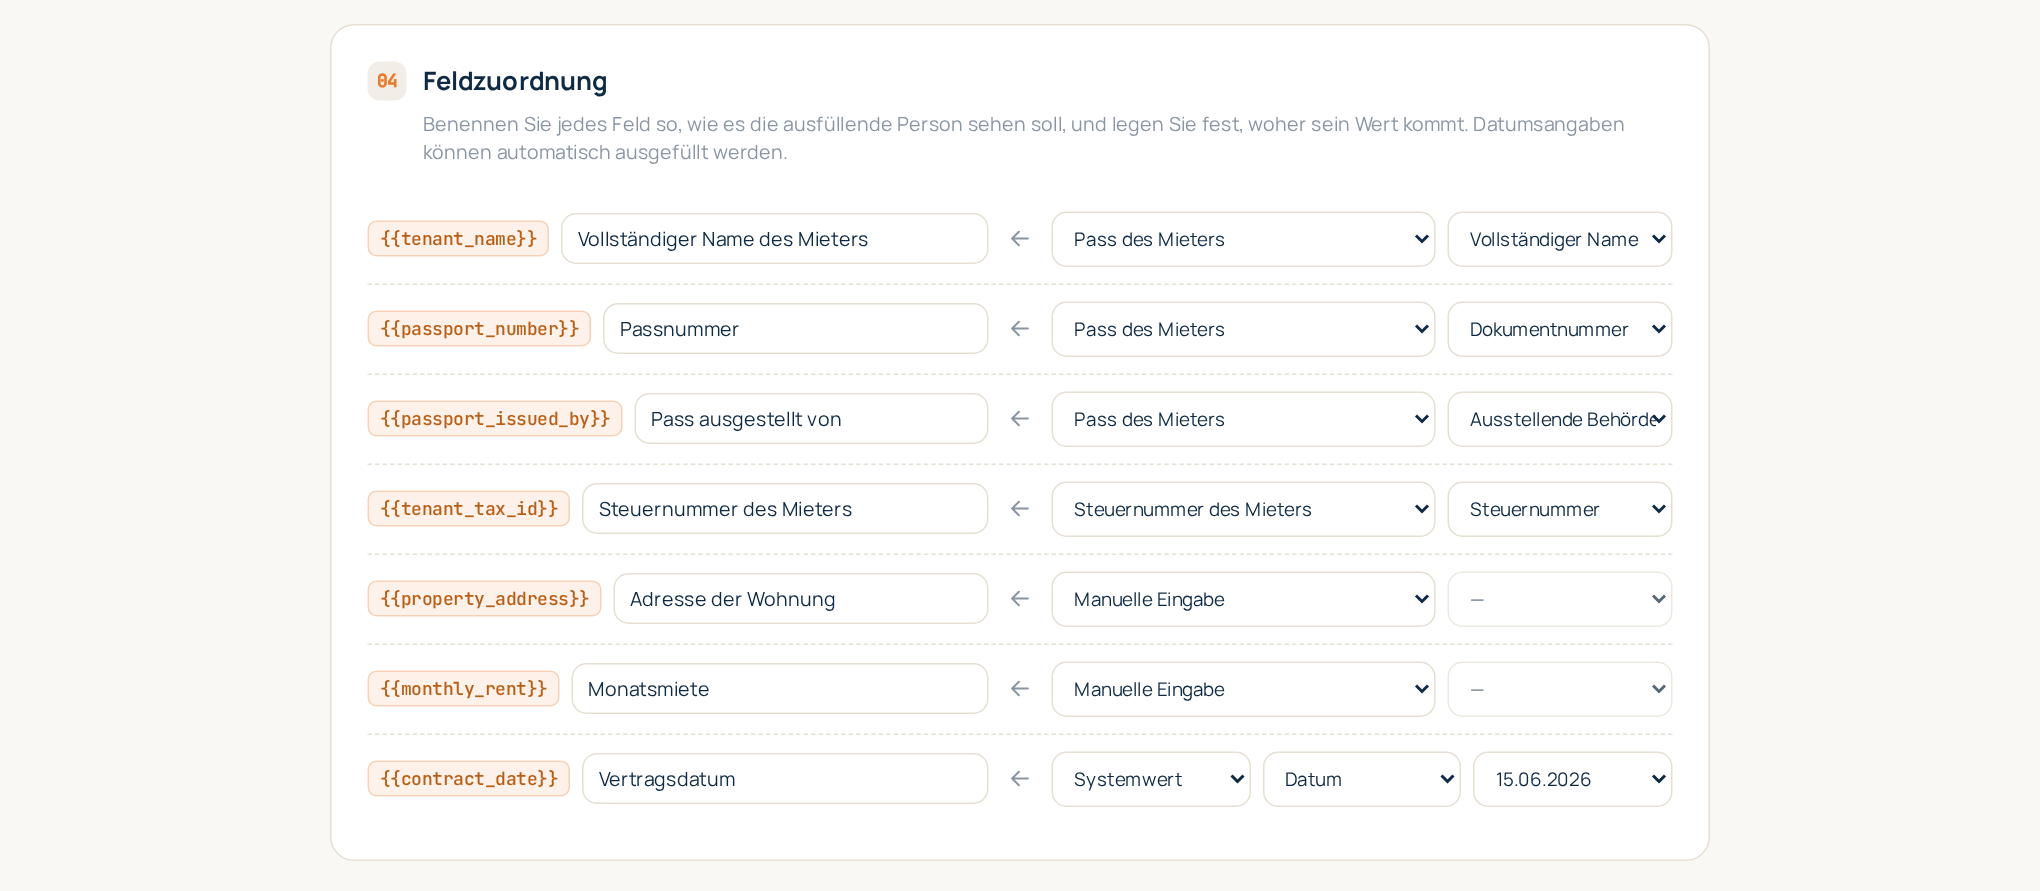Click the Vollständiger Name des Mieters input field
The image size is (2040, 891).
[x=775, y=239]
